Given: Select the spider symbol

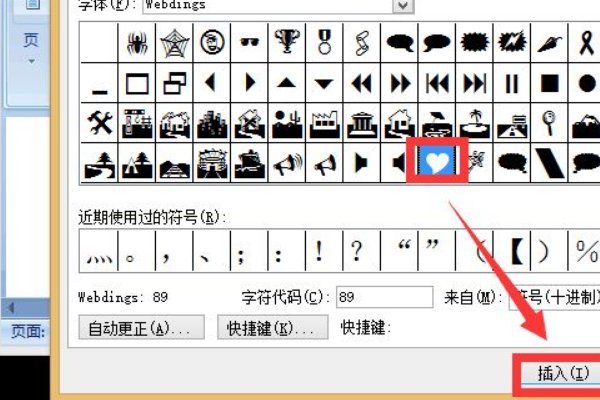Looking at the screenshot, I should click(137, 42).
